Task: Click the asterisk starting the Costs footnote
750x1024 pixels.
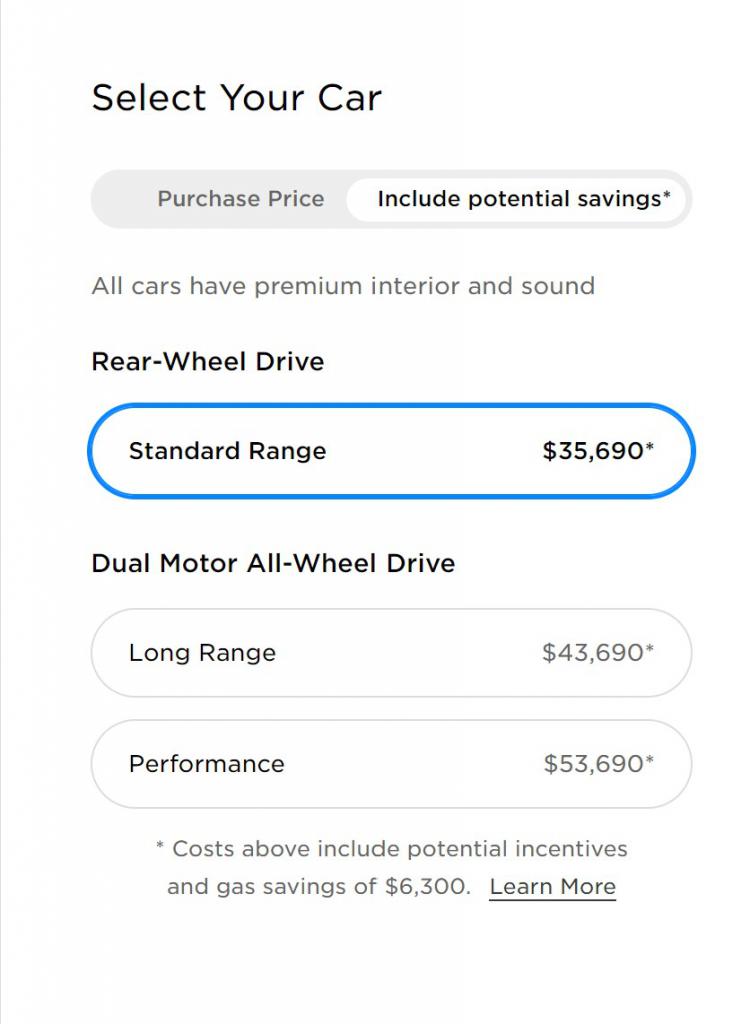Action: coord(160,847)
